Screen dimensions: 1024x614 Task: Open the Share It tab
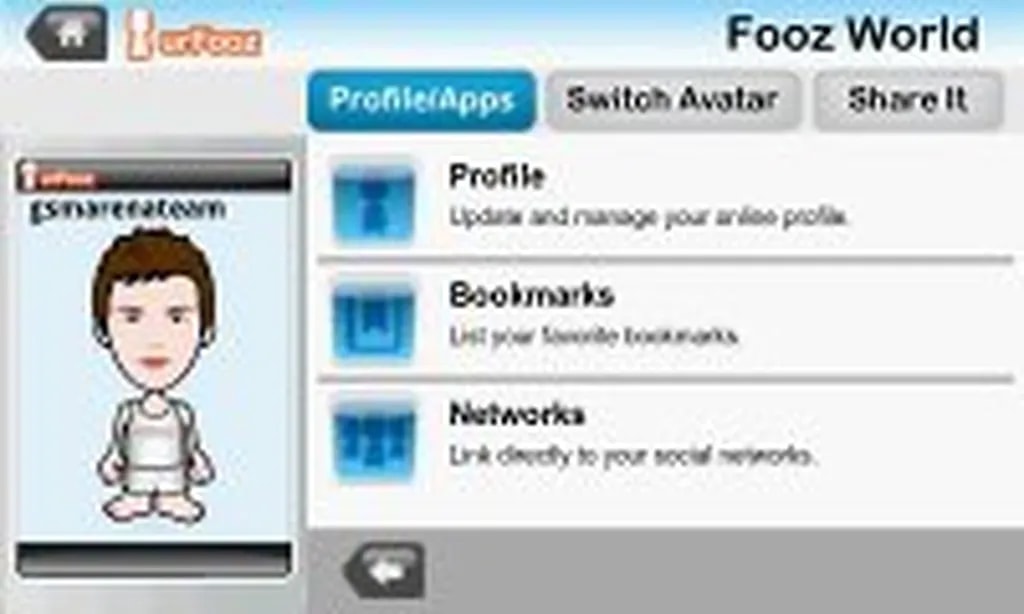click(x=907, y=100)
